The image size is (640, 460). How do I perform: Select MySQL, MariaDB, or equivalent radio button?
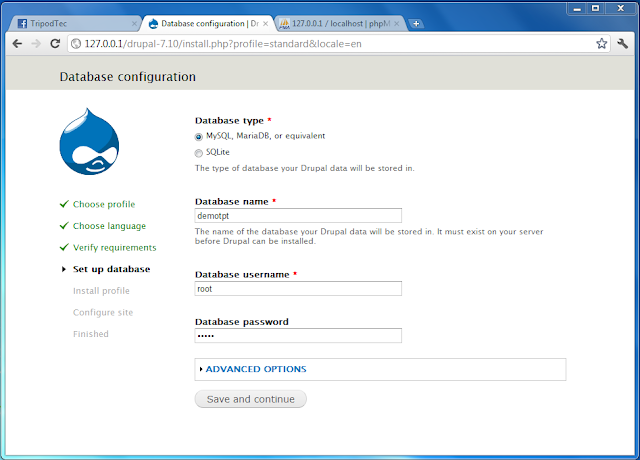(x=198, y=137)
